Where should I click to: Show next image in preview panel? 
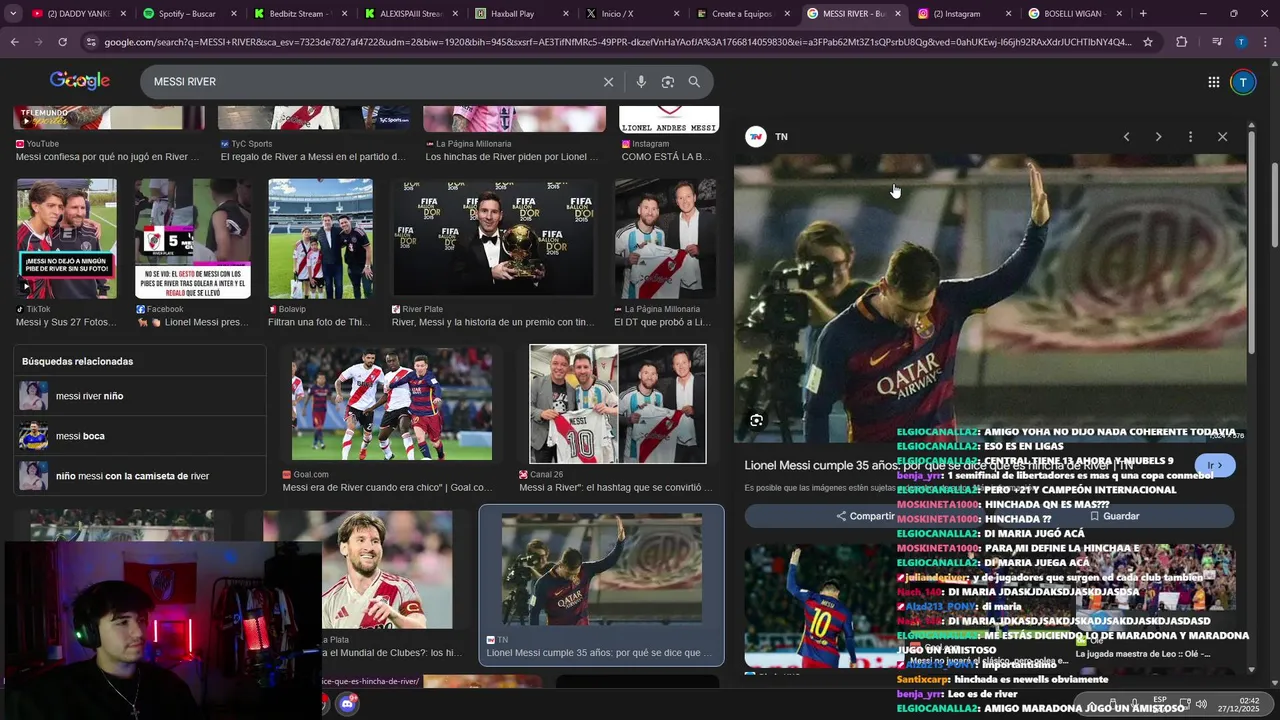[x=1158, y=137]
